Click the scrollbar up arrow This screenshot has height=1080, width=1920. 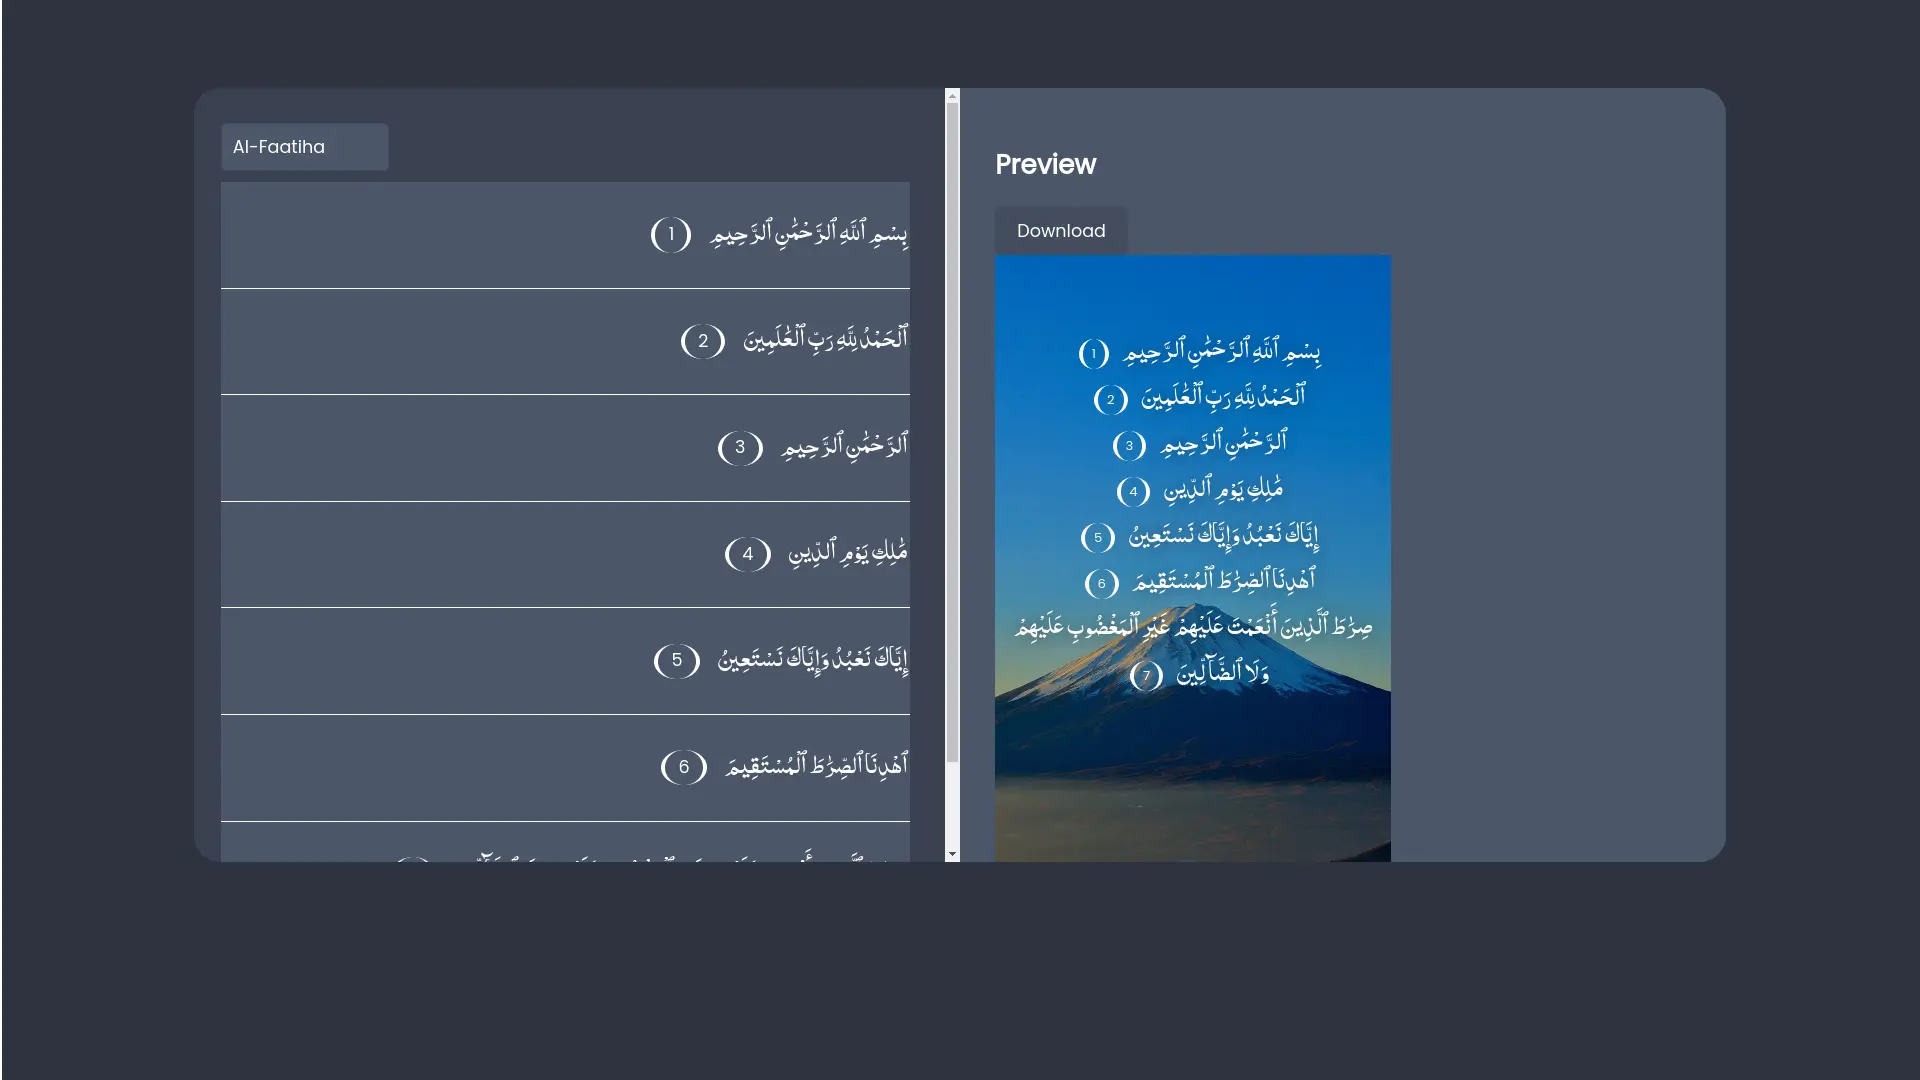click(952, 96)
